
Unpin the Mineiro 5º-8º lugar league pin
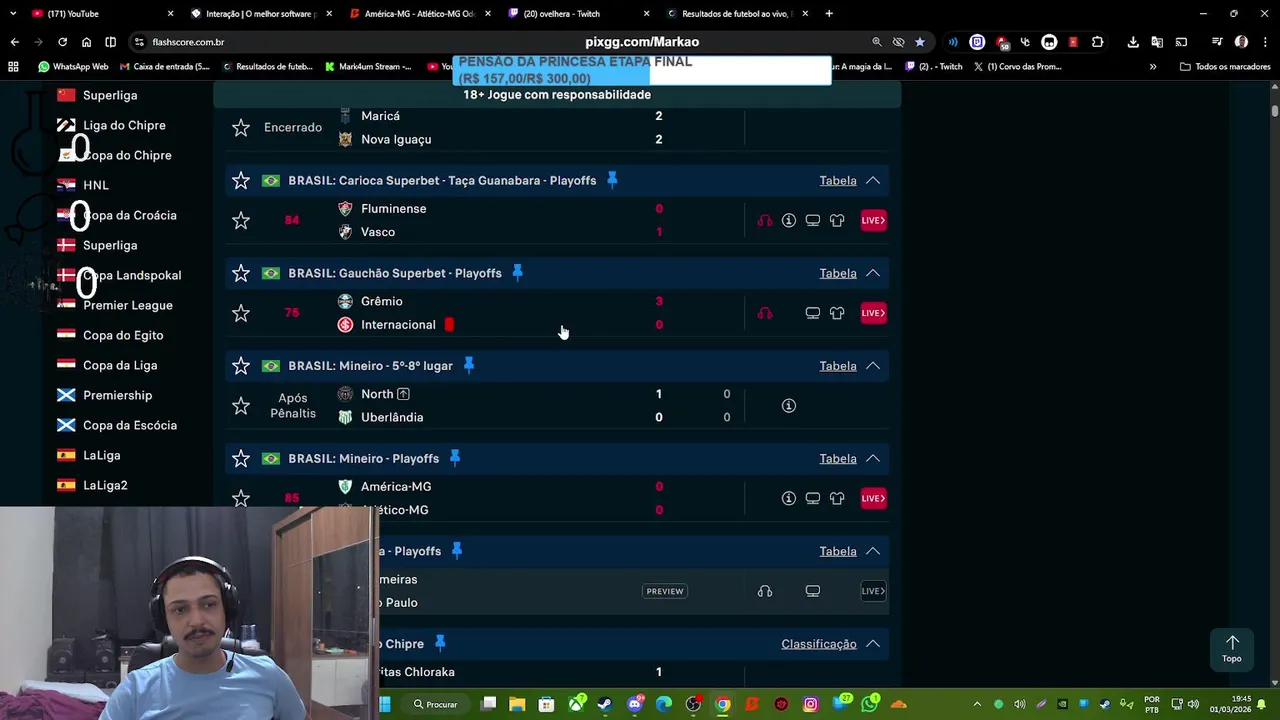click(x=468, y=365)
